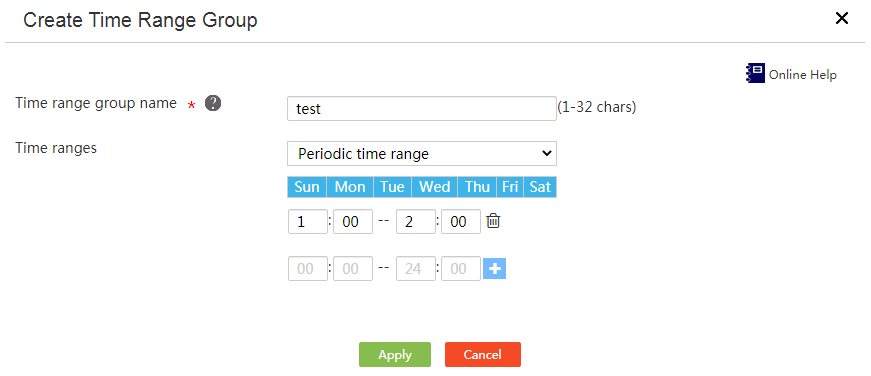Add new time range with plus icon

point(494,269)
